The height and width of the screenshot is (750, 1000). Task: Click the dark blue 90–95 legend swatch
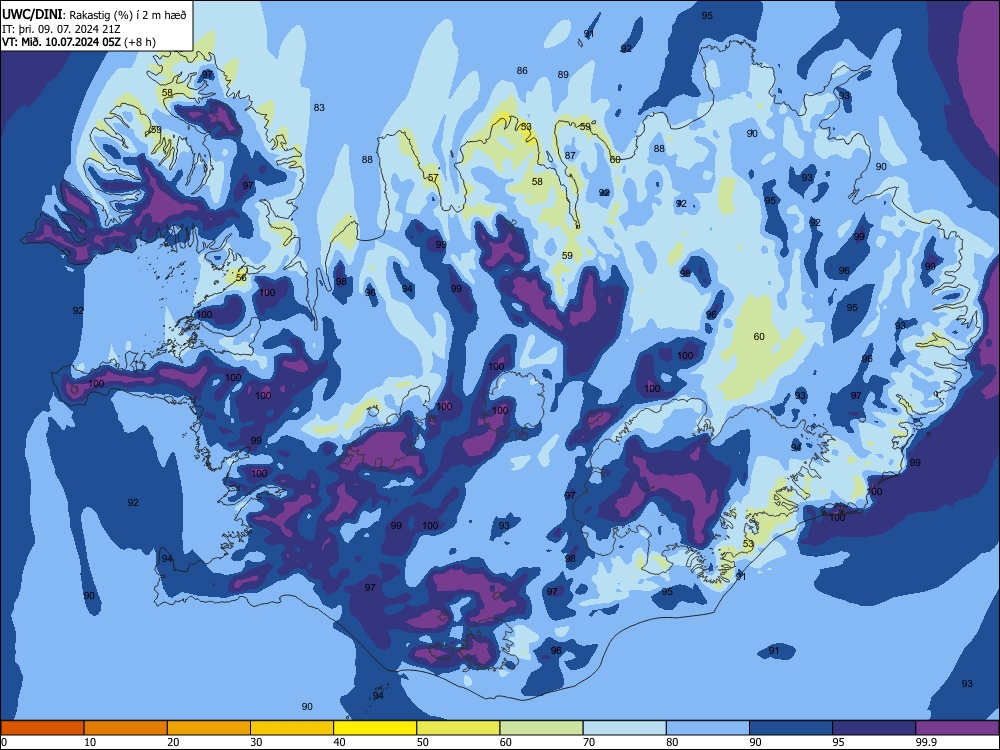coord(791,728)
